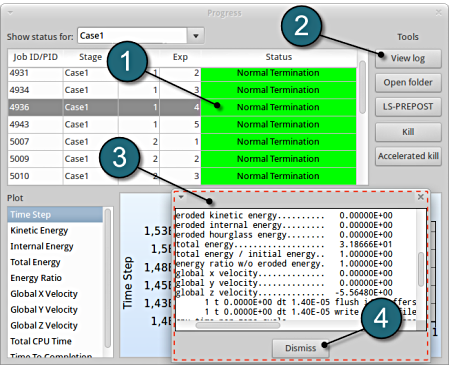Close the log popup with the X
449x365 pixels.
point(421,197)
